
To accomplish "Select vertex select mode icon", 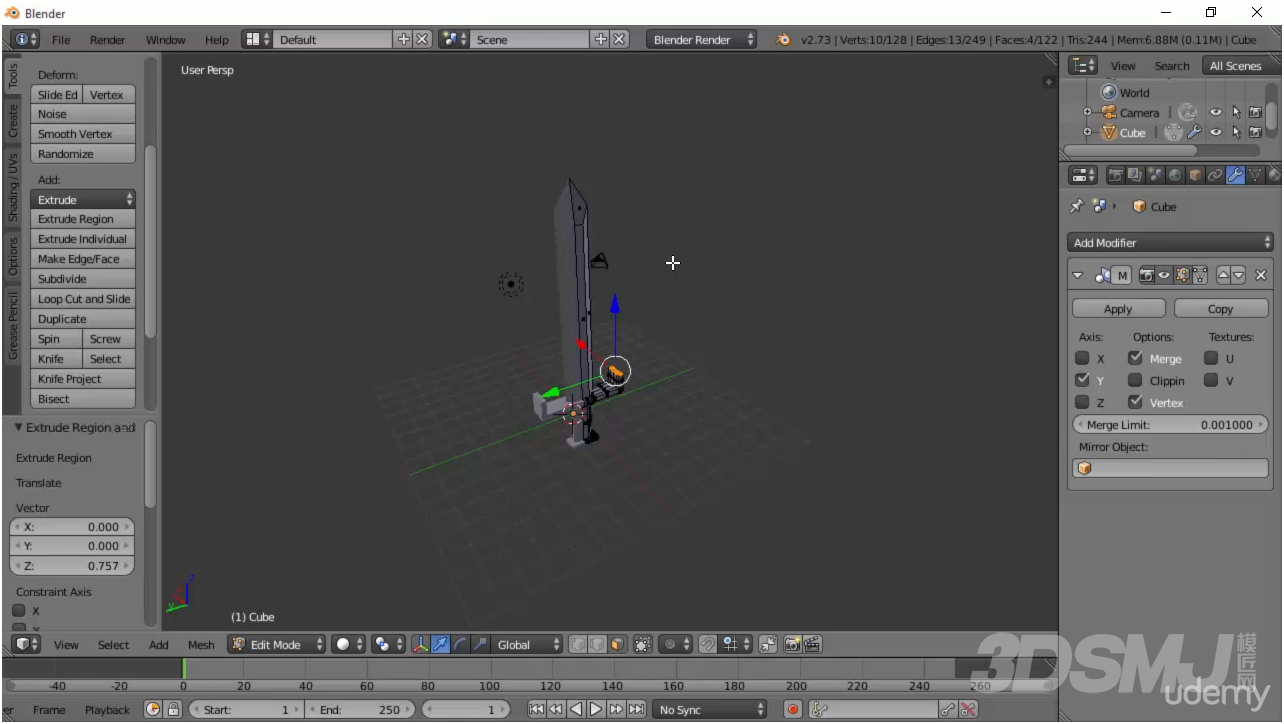I will [579, 644].
